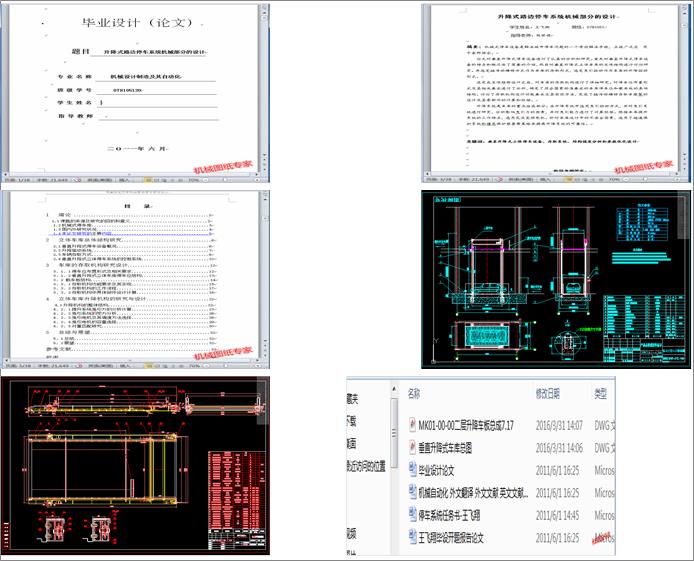Click date 2011/6/1 14:45 cell
694x561 pixels.
[x=557, y=515]
